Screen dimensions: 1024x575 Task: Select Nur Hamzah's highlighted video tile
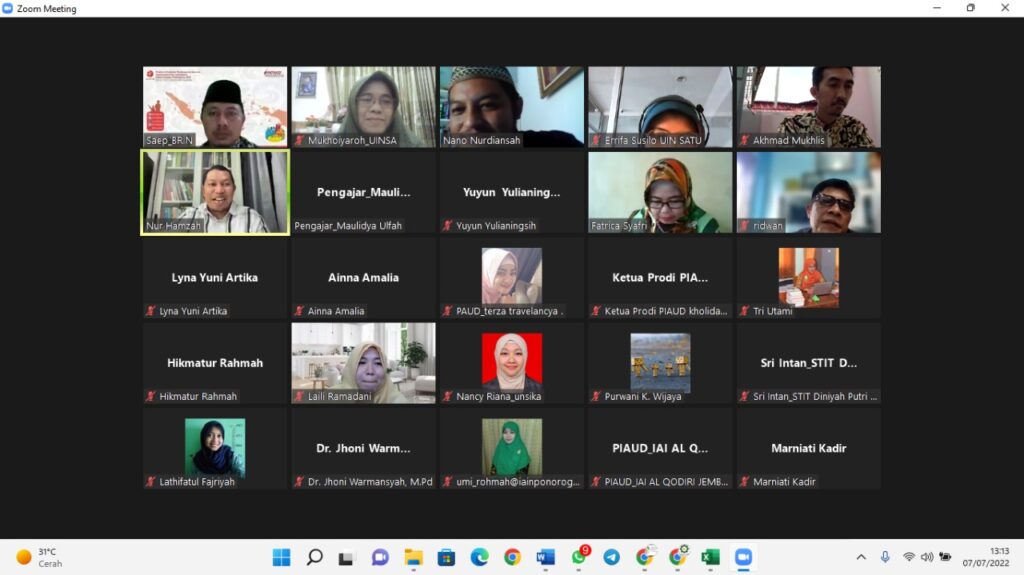tap(215, 192)
